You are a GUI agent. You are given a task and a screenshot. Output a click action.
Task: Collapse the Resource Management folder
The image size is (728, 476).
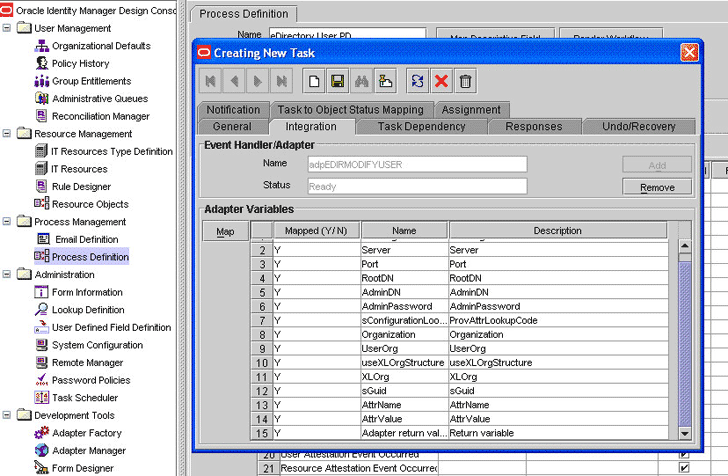6,133
